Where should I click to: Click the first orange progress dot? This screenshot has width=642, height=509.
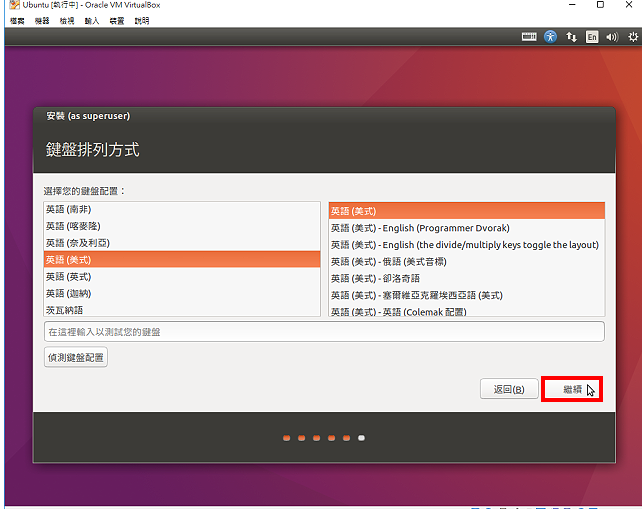287,438
